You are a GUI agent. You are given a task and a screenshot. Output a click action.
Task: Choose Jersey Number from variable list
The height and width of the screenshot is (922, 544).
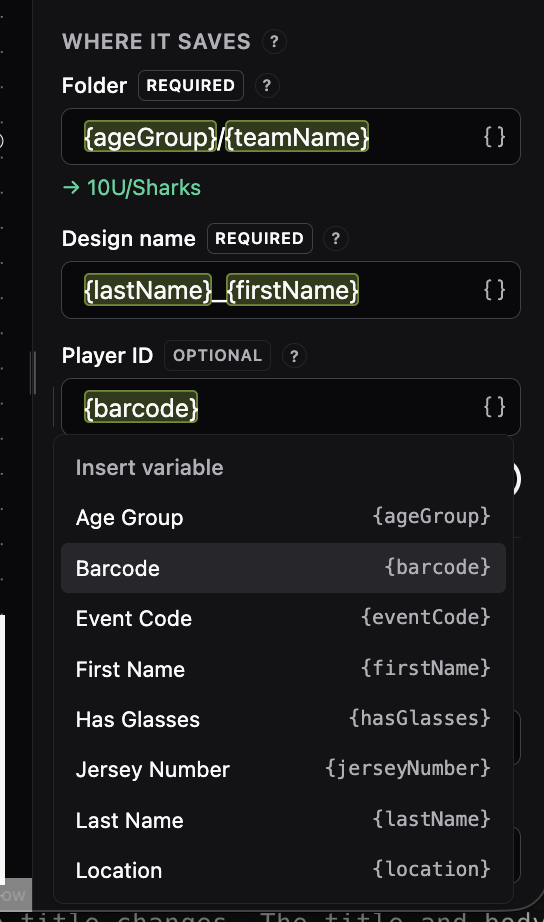click(283, 769)
